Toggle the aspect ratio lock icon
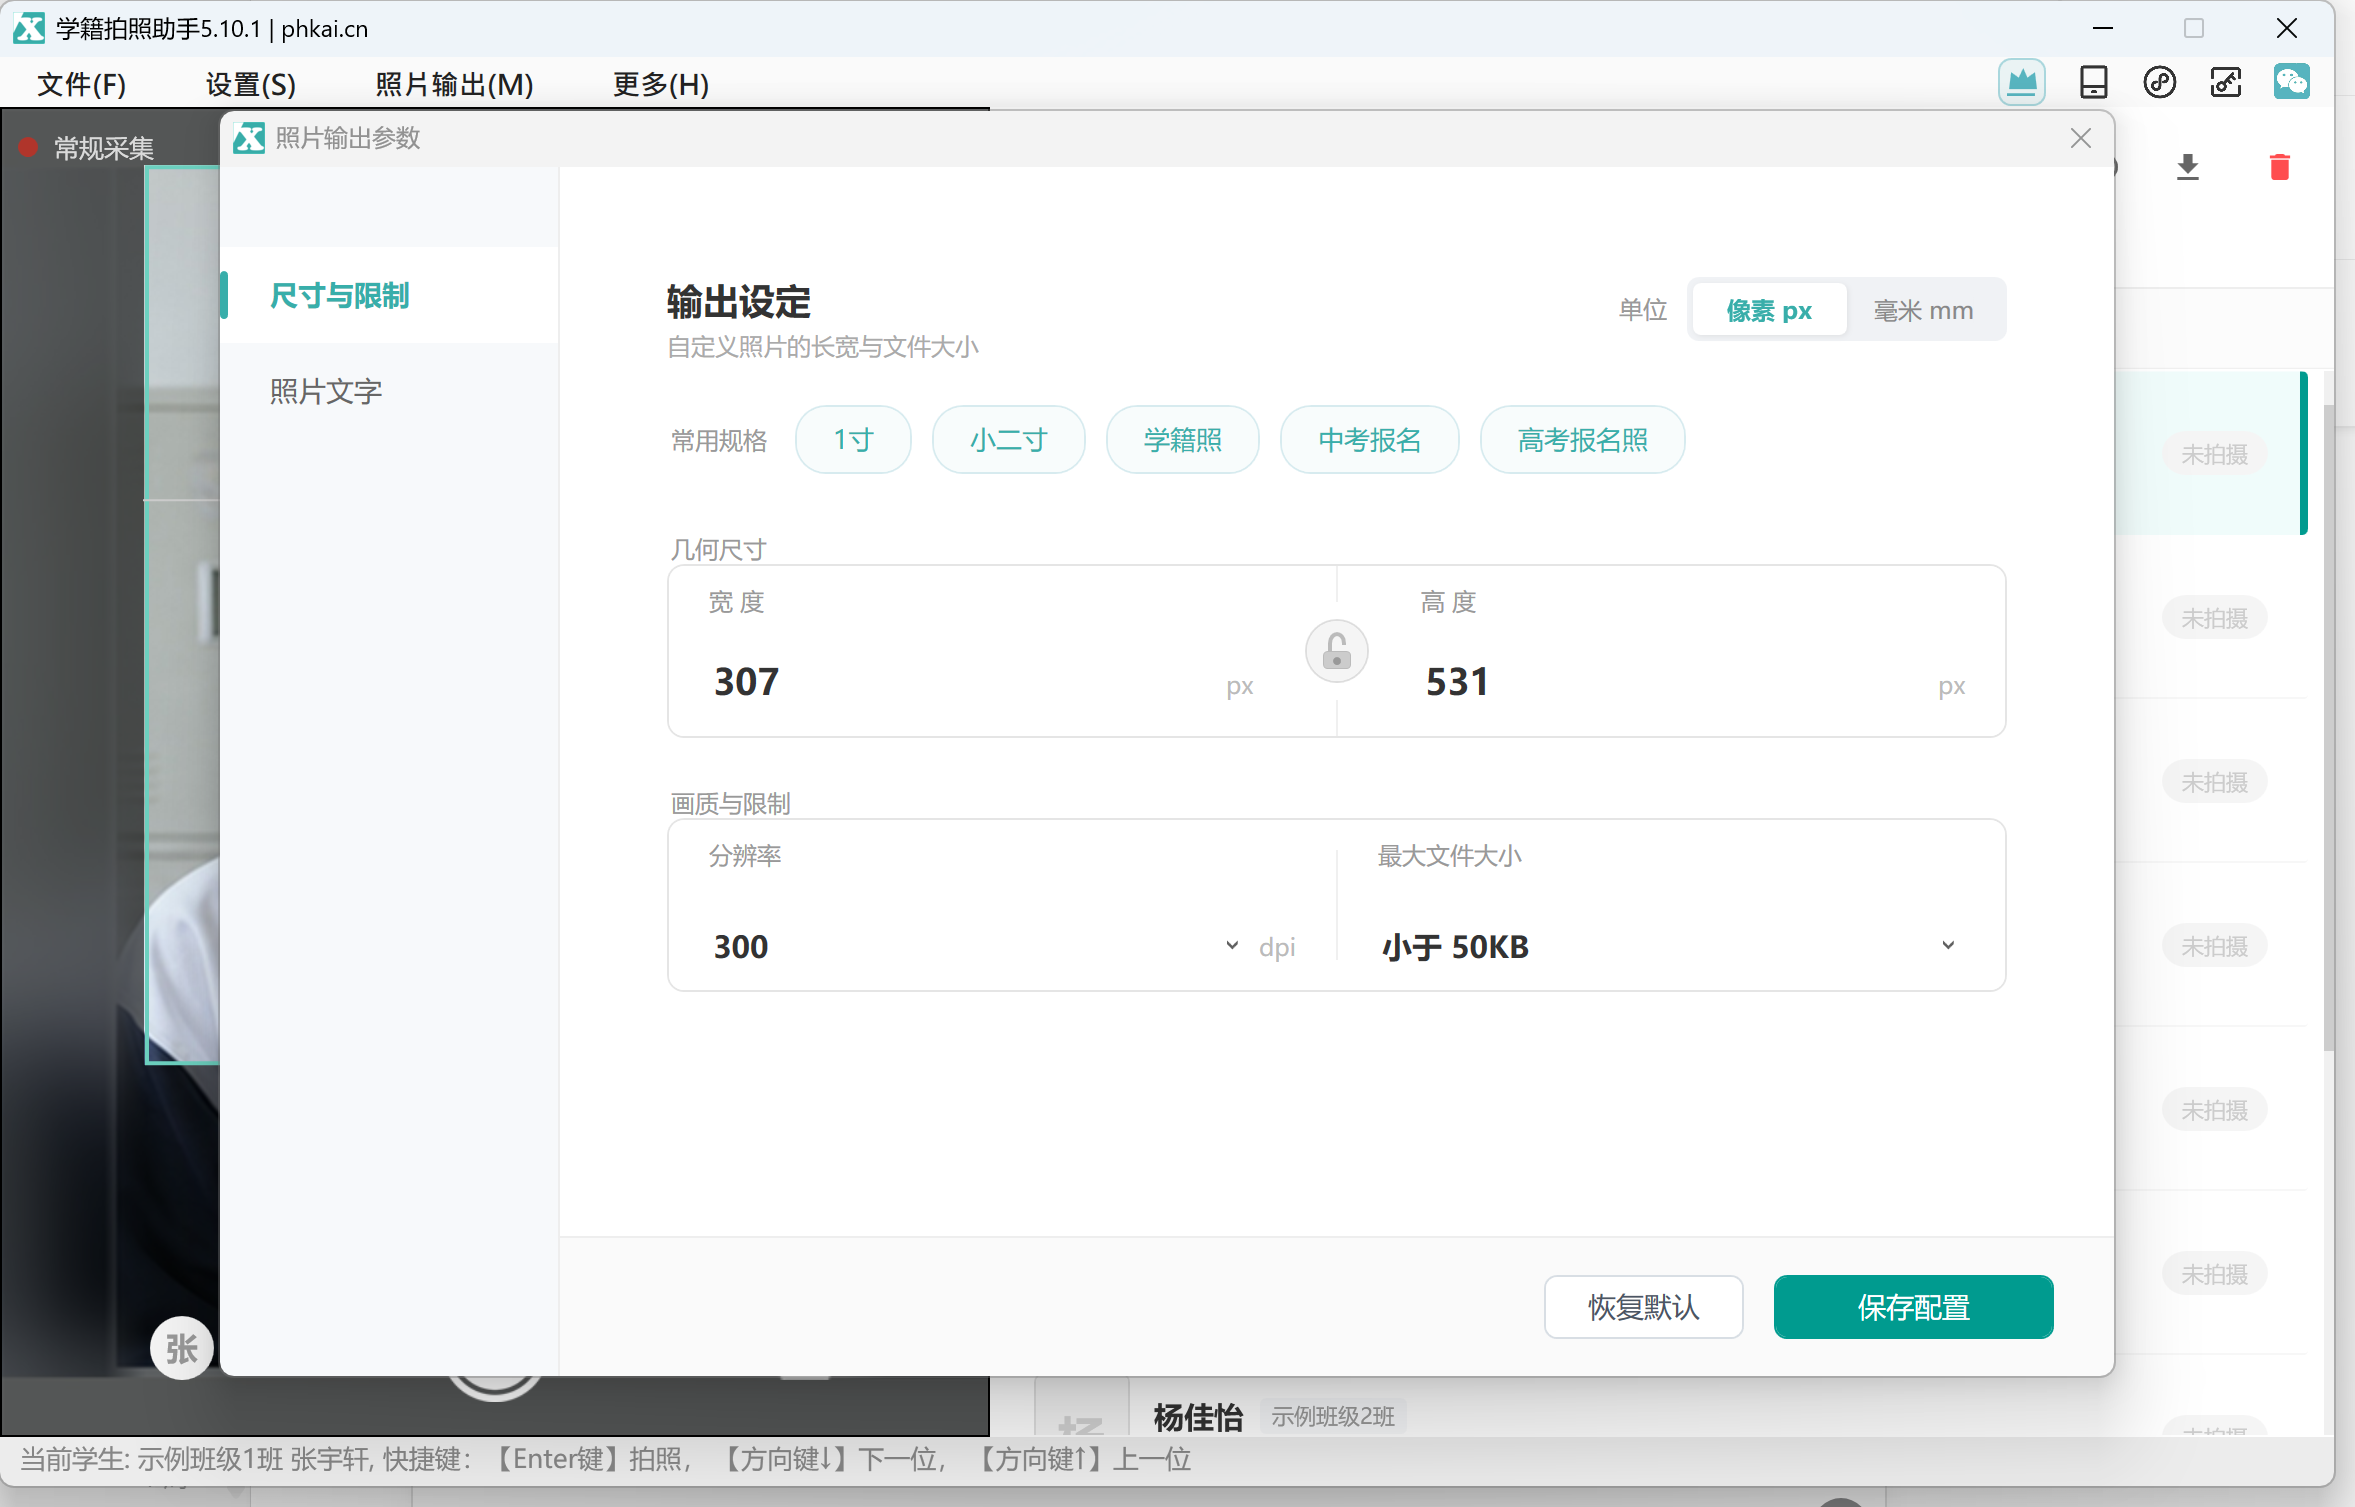 [1337, 652]
